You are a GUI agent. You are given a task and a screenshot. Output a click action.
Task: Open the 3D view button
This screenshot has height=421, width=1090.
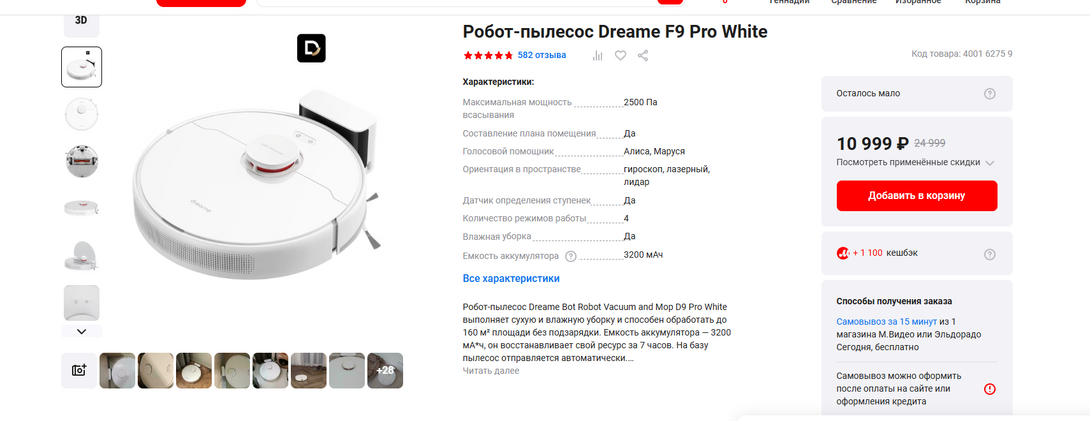coord(81,20)
